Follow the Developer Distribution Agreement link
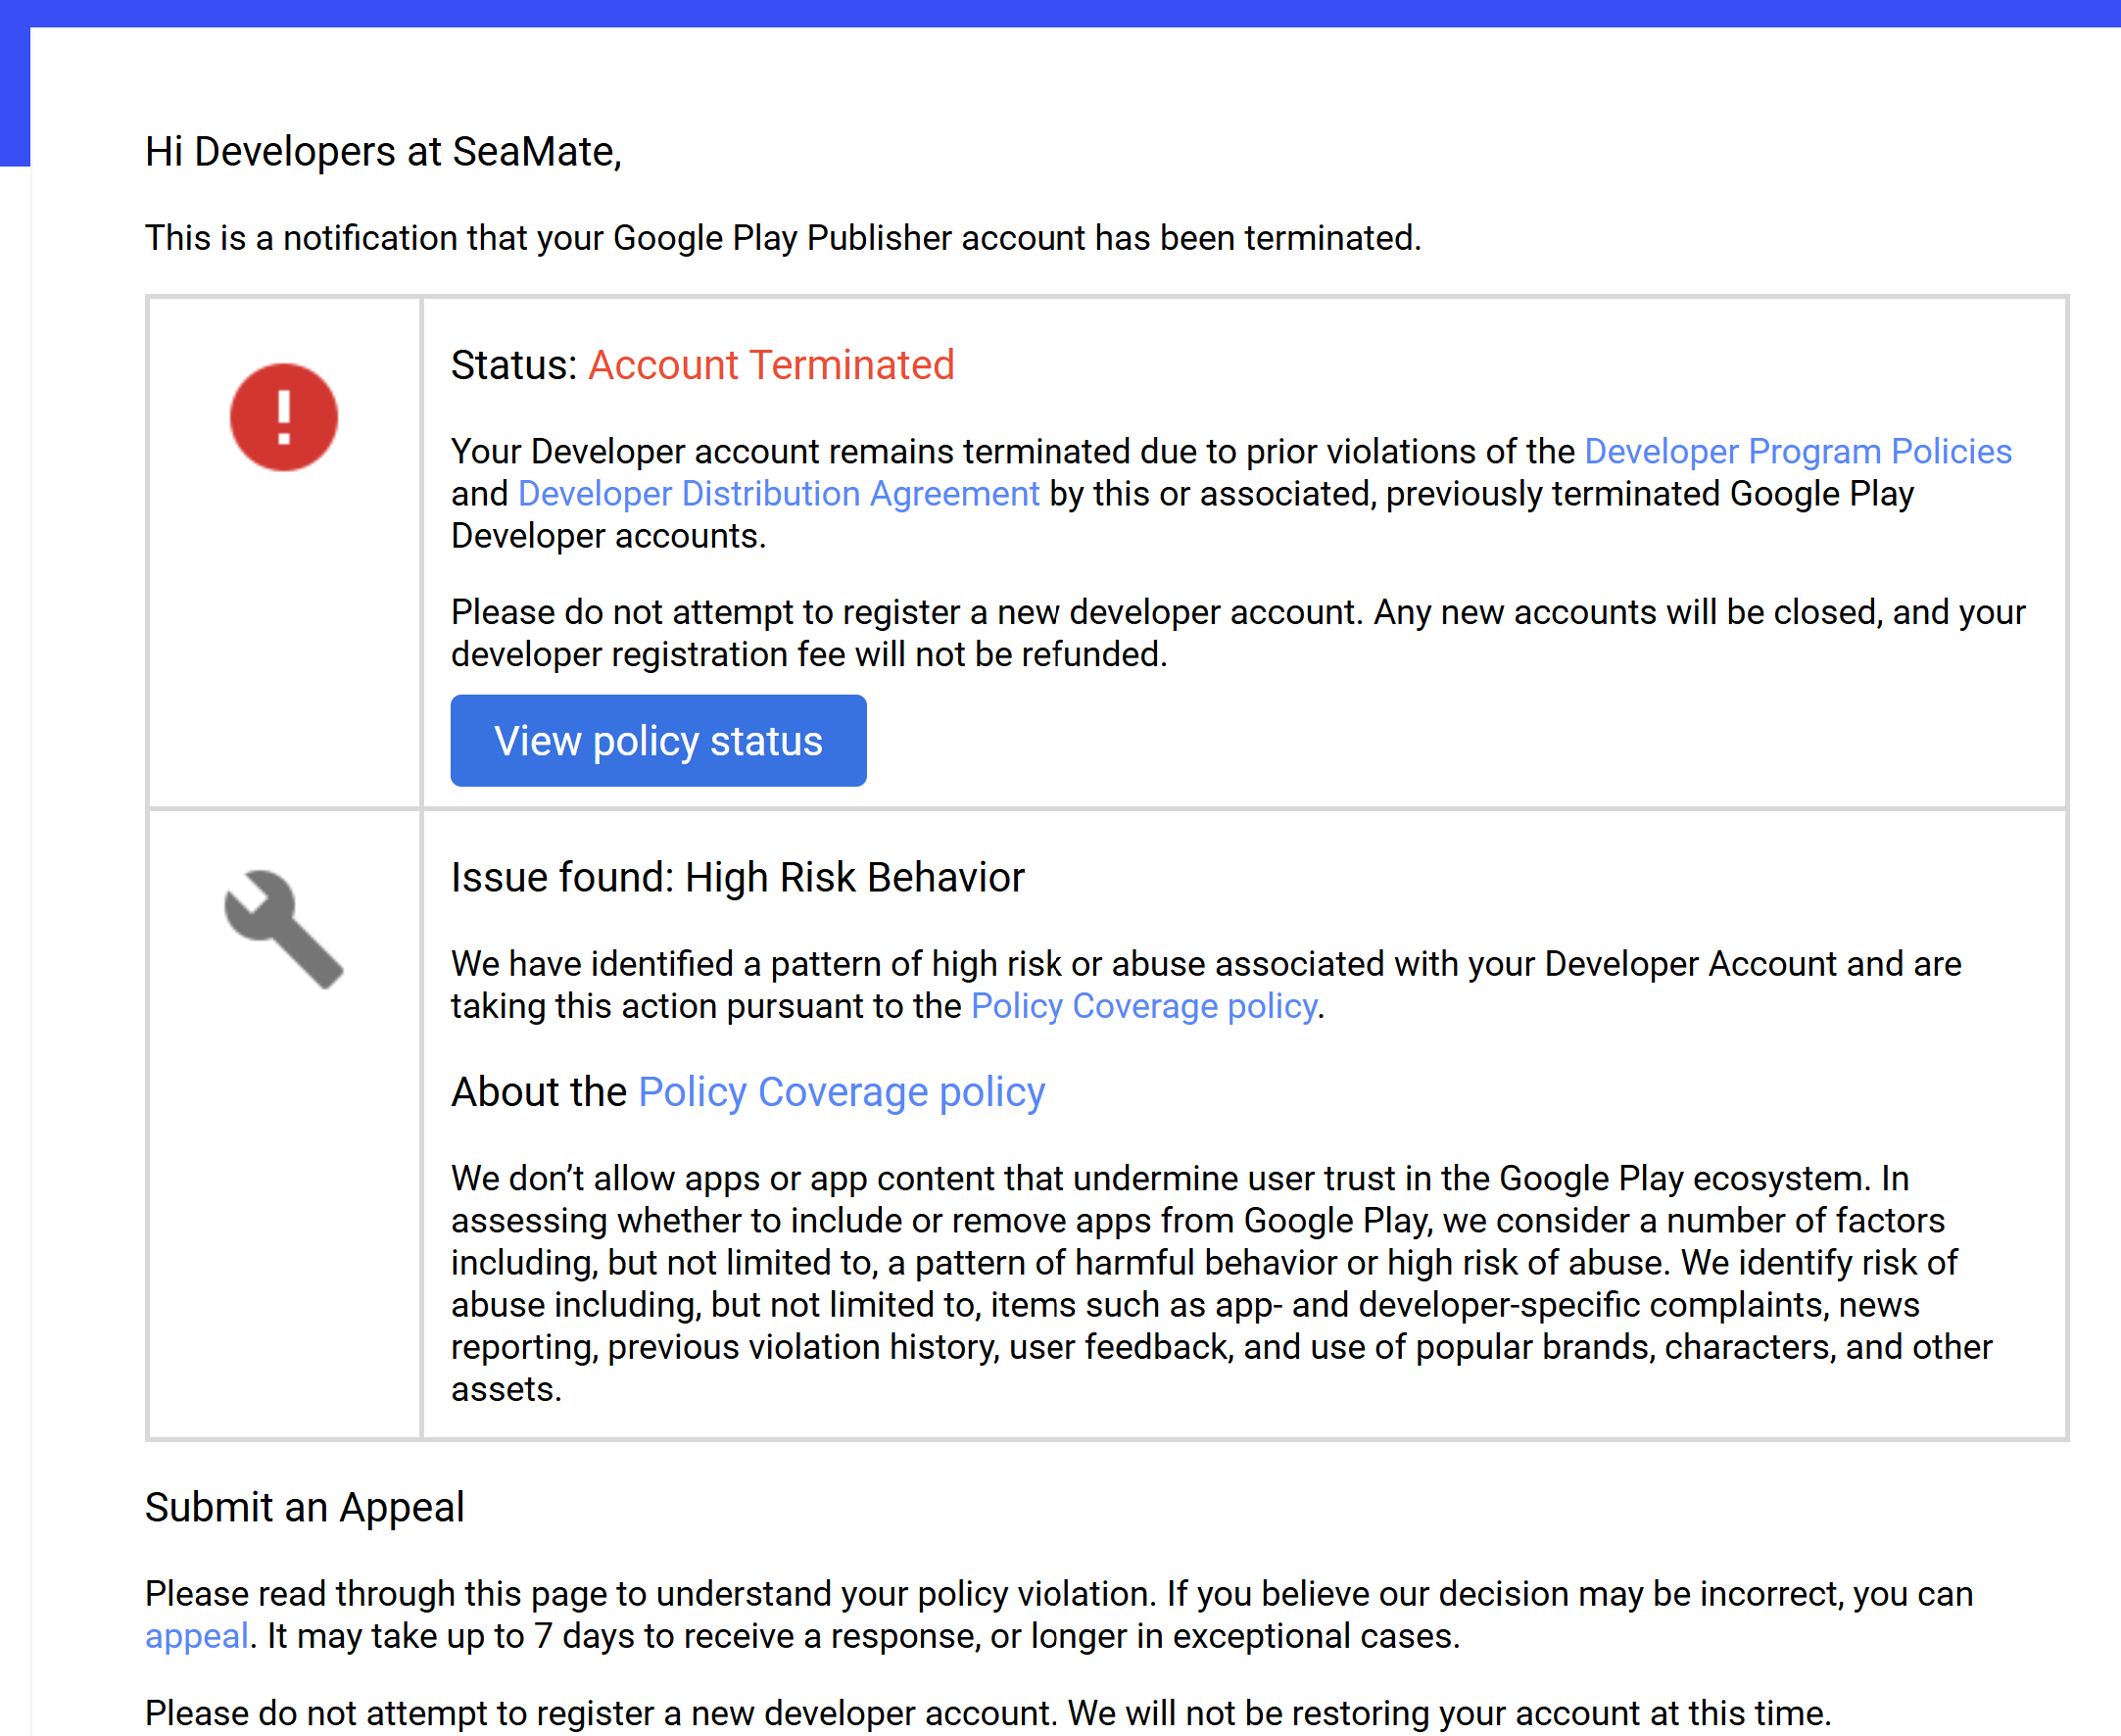2121x1736 pixels. pyautogui.click(x=778, y=494)
